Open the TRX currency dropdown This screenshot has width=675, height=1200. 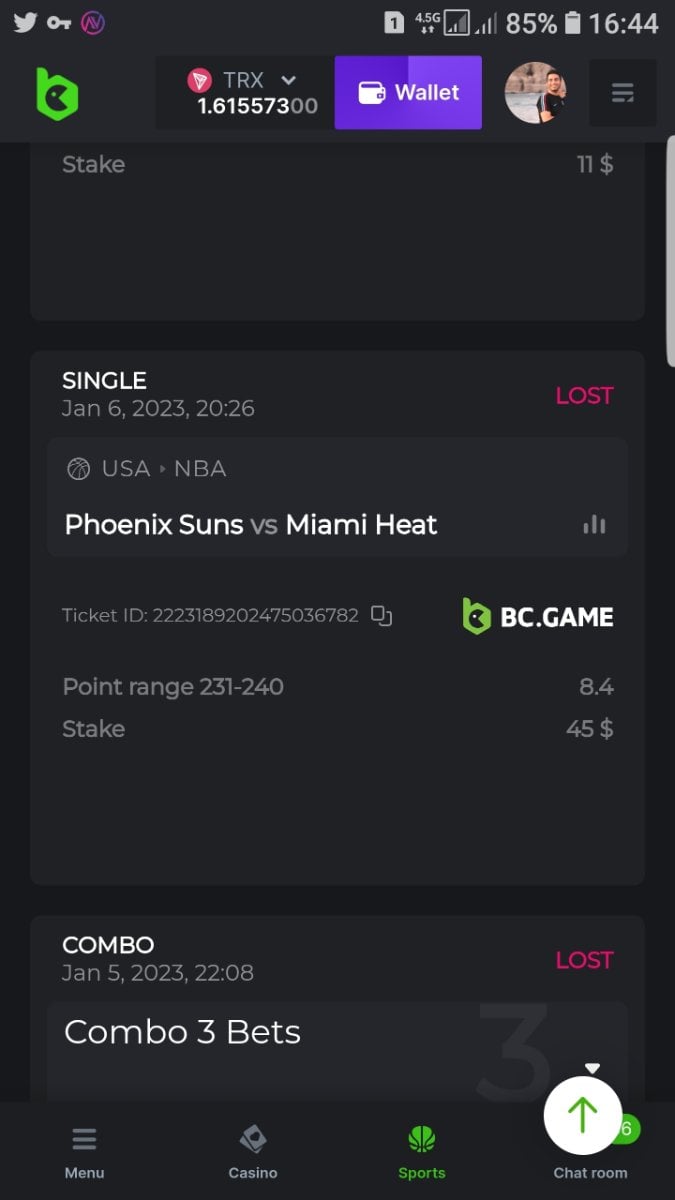point(288,80)
